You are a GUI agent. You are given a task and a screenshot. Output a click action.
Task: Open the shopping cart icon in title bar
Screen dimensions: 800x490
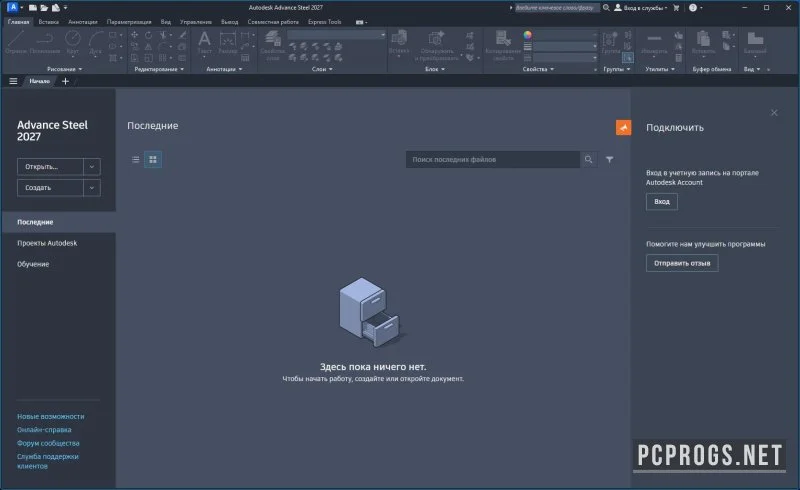[x=677, y=8]
